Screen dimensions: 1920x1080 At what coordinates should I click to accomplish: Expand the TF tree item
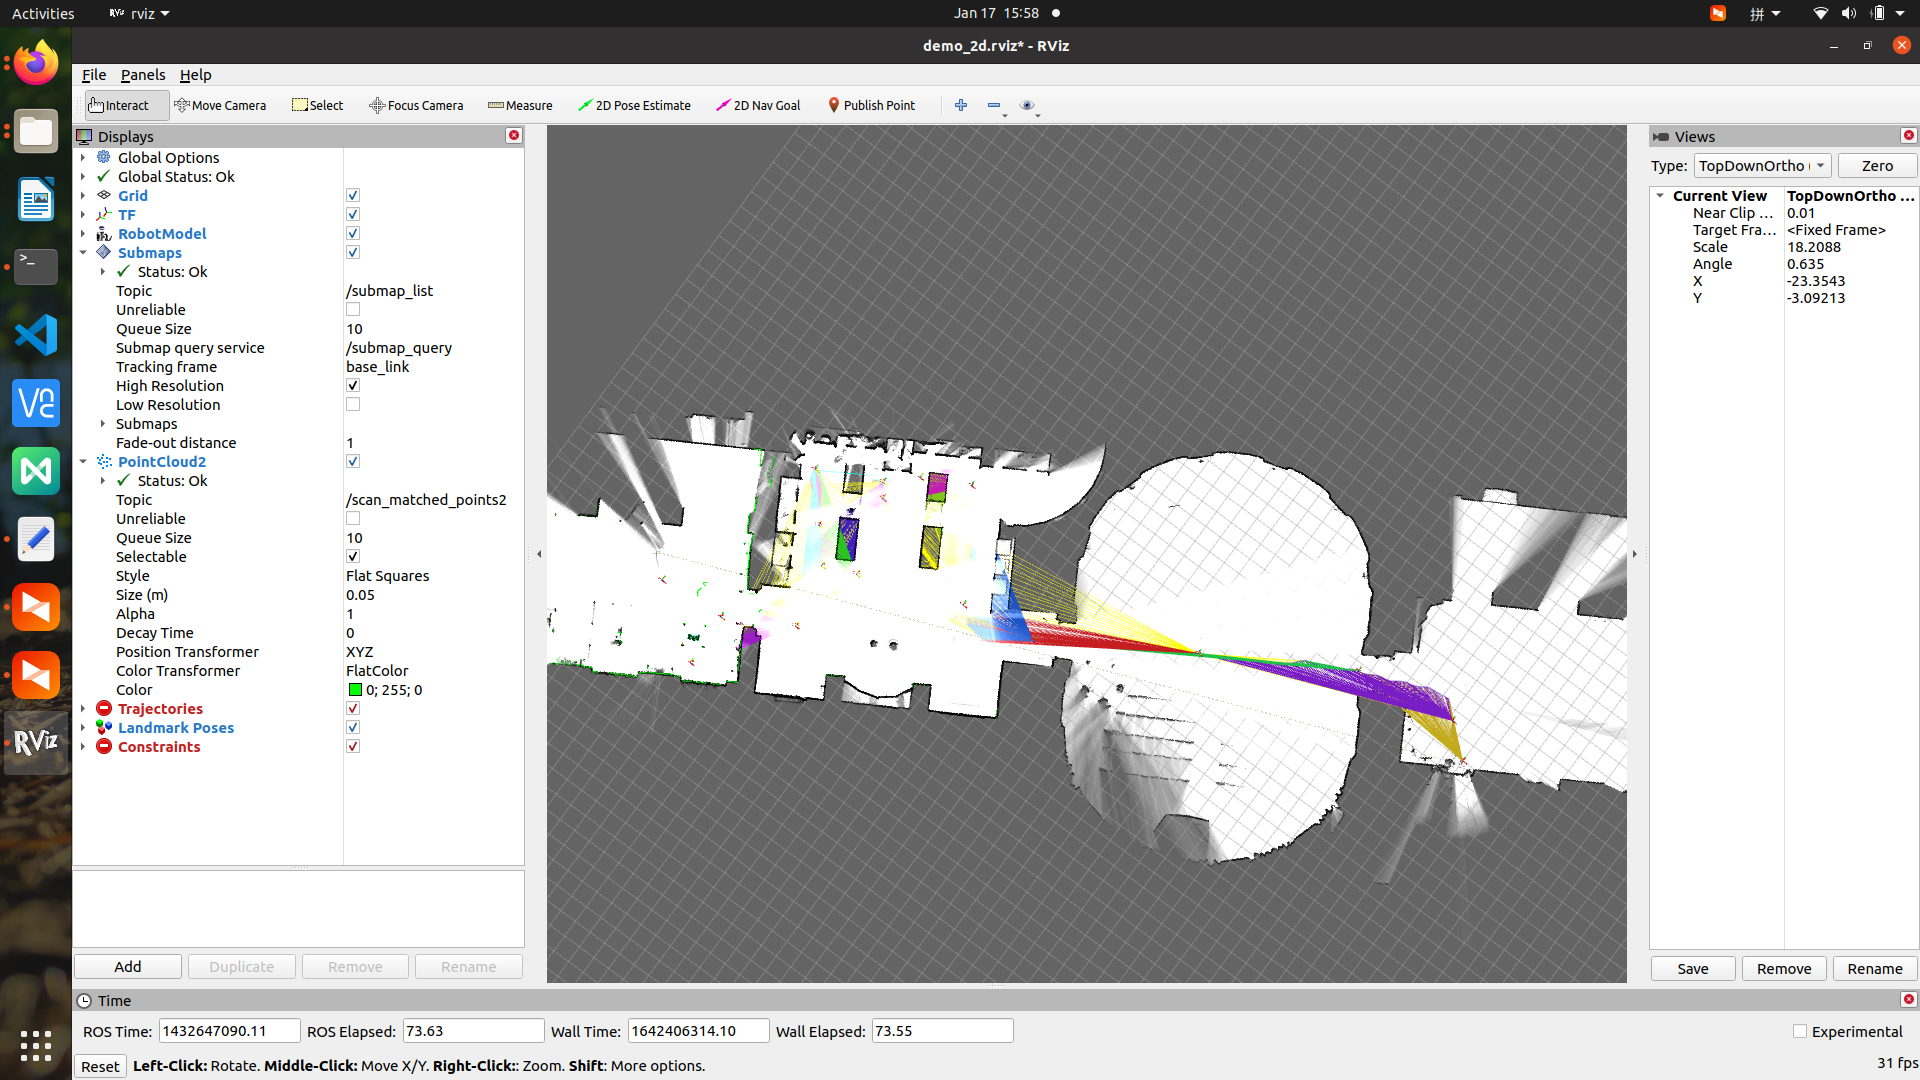83,214
